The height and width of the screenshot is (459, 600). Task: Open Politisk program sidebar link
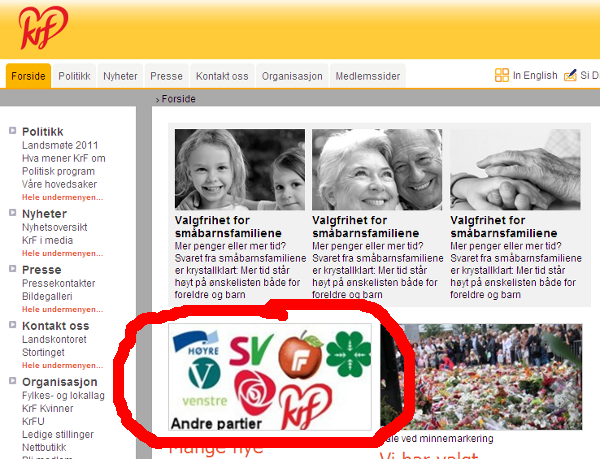pos(58,171)
